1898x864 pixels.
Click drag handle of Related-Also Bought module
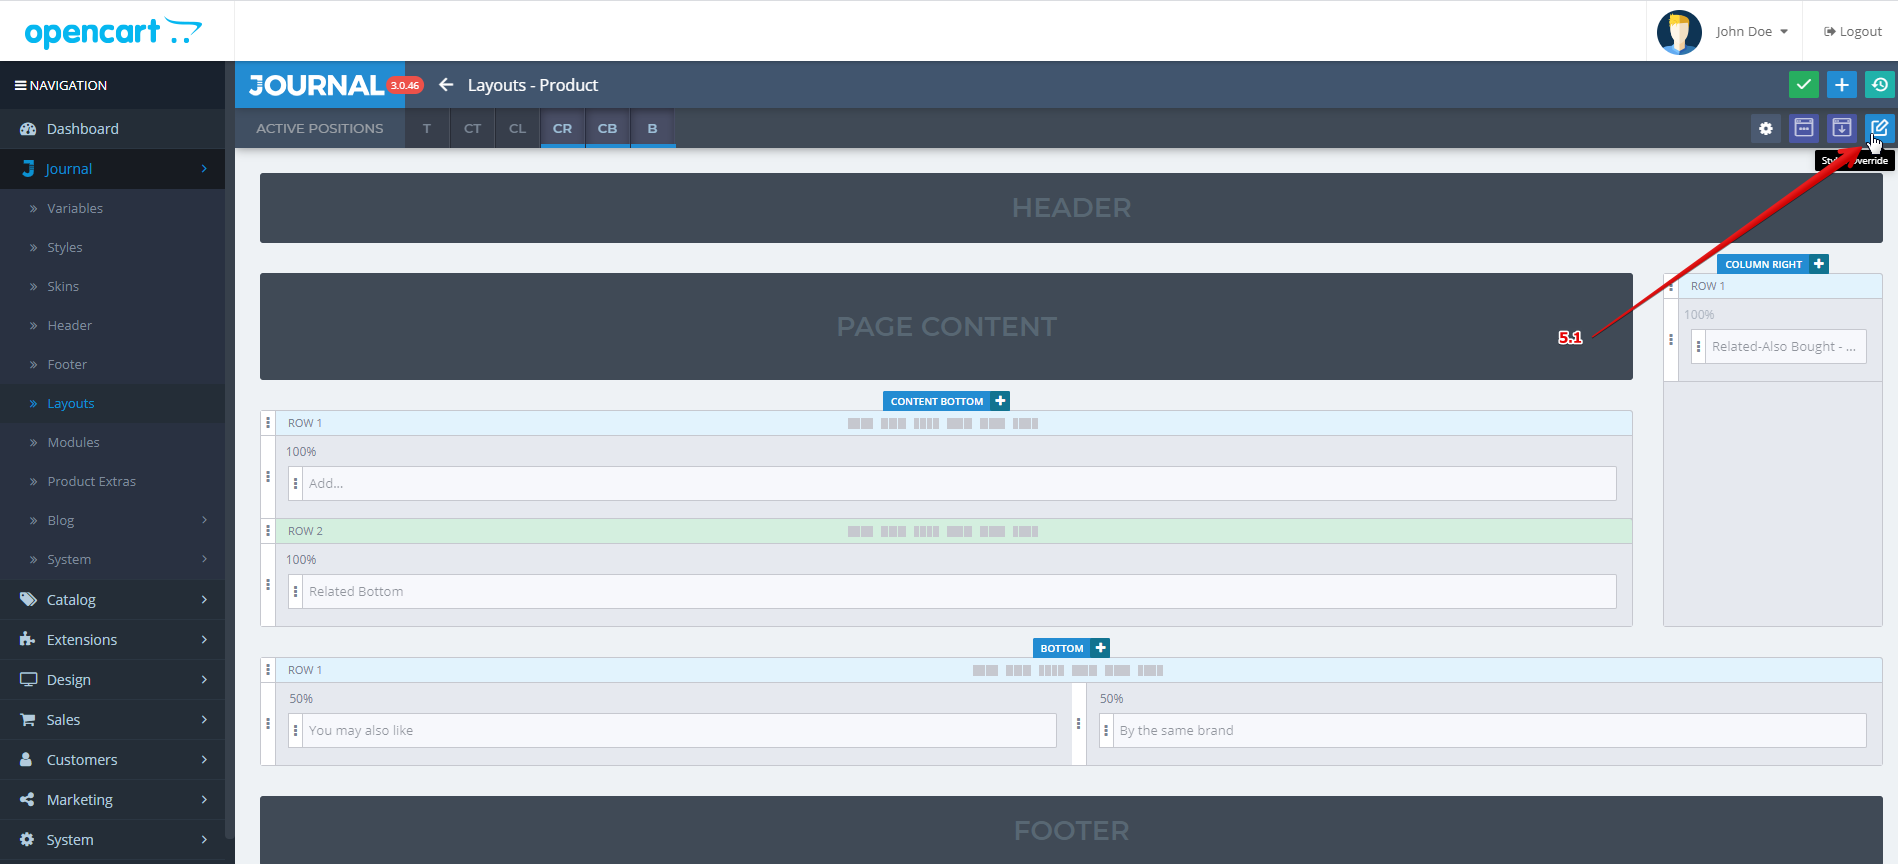(x=1698, y=346)
